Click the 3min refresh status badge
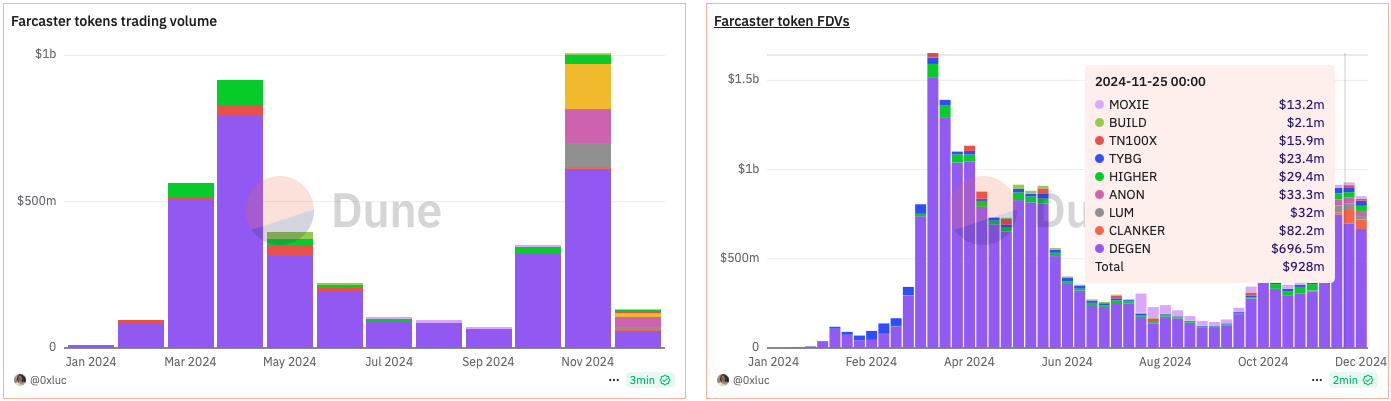1391x401 pixels. 650,380
